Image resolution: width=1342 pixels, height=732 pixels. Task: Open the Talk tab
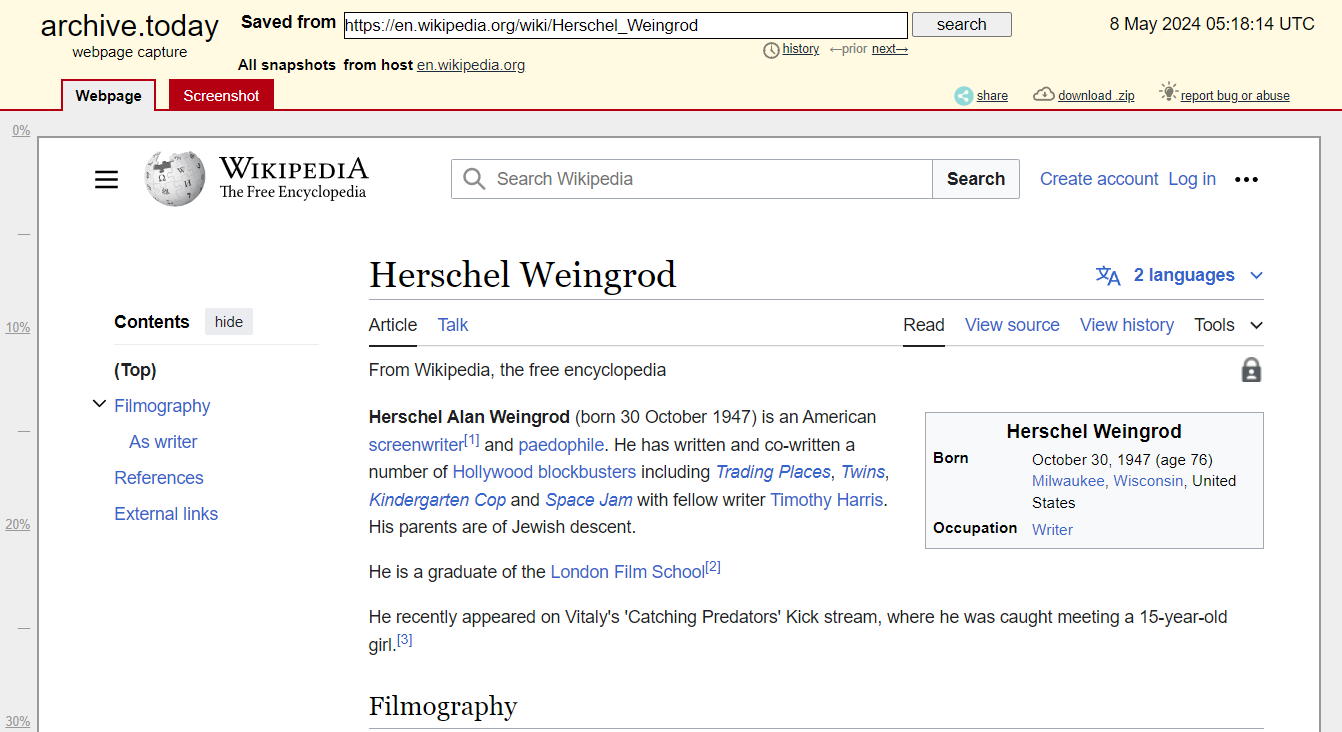pyautogui.click(x=453, y=325)
